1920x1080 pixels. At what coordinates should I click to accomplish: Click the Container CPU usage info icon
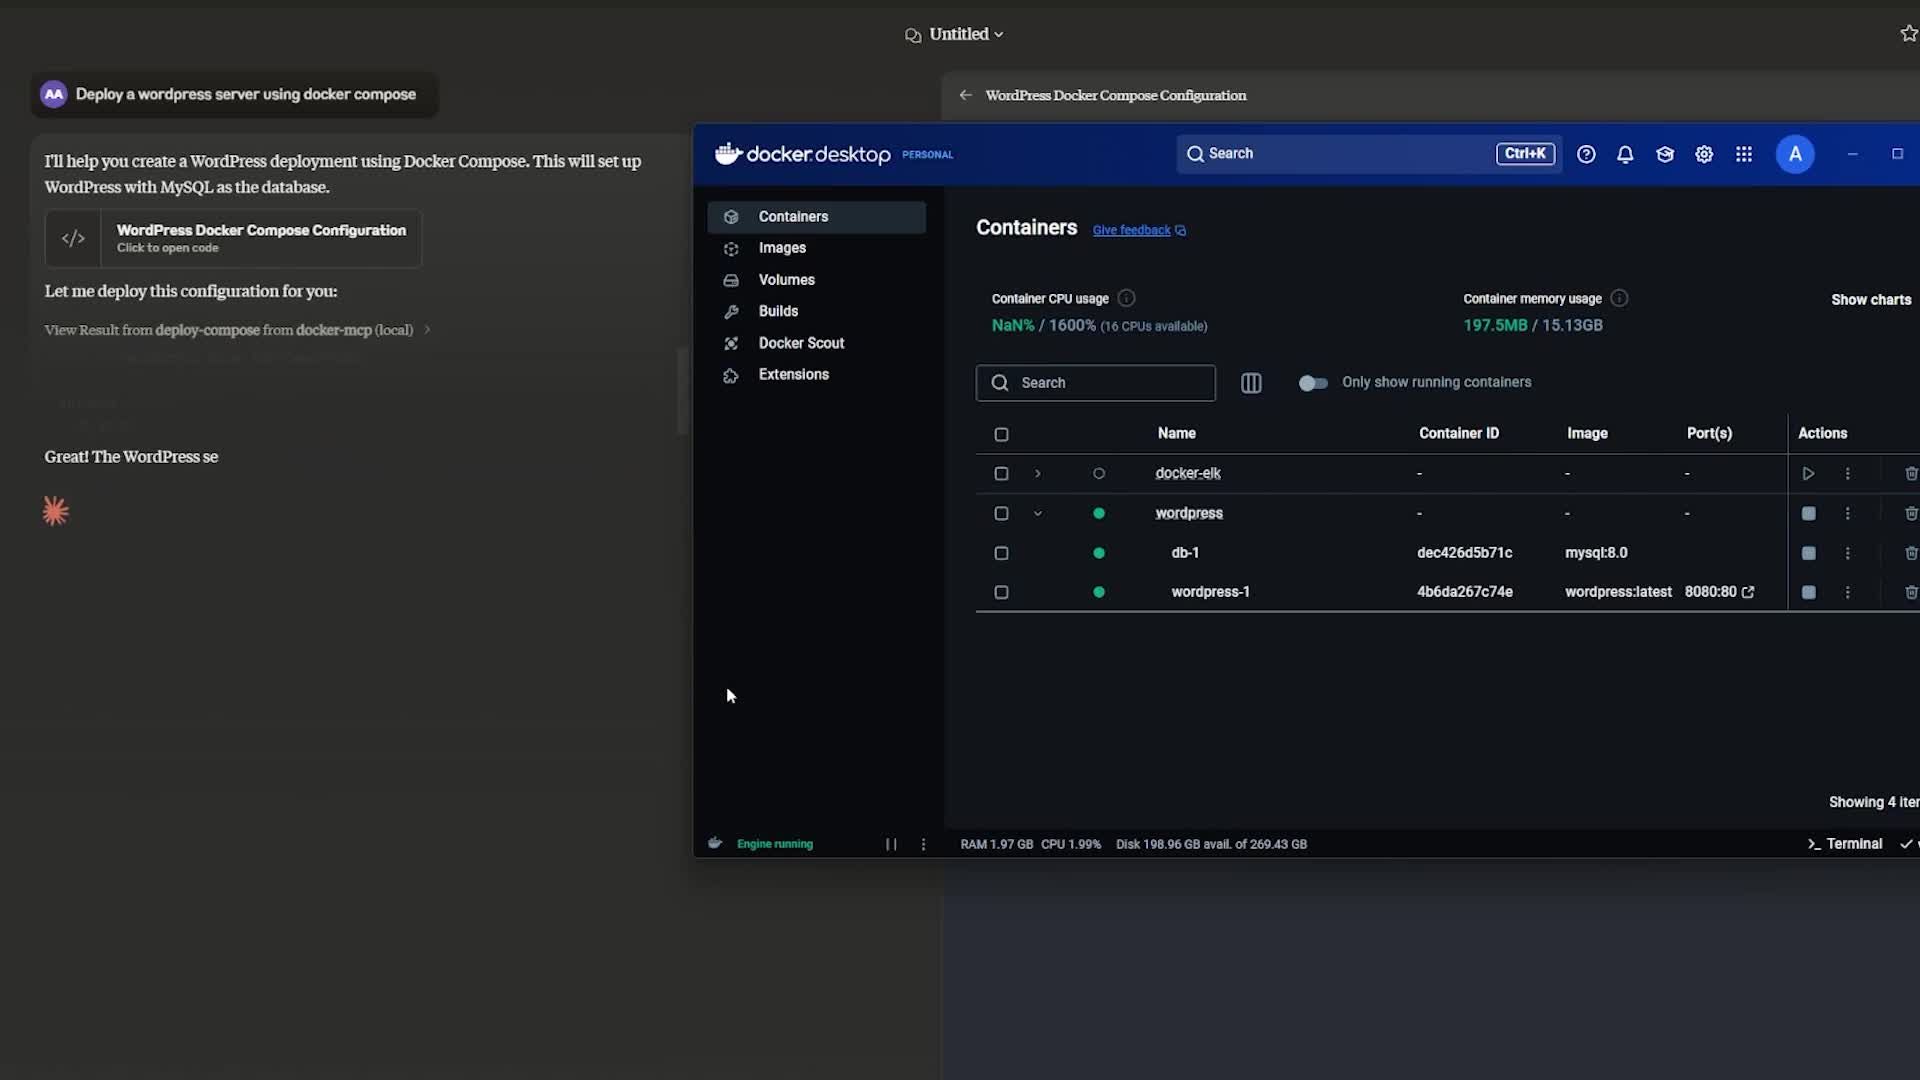click(1126, 298)
